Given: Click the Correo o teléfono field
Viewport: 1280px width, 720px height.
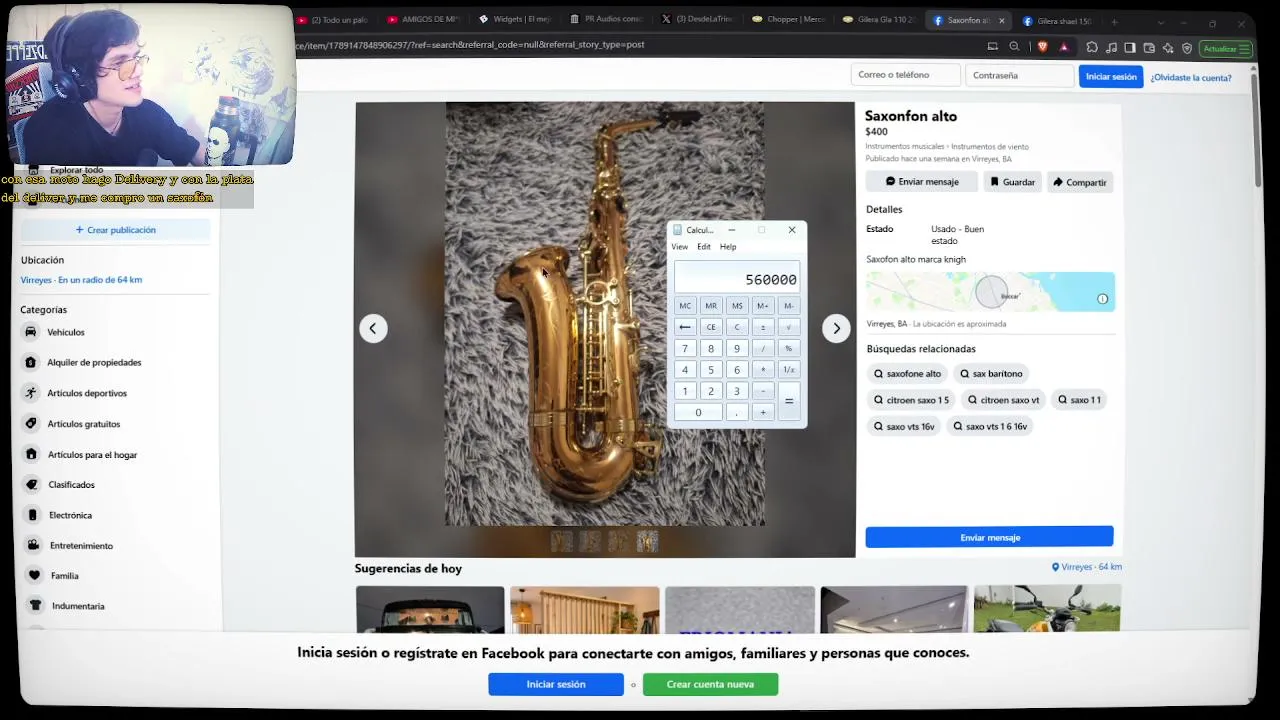Looking at the screenshot, I should tap(904, 75).
